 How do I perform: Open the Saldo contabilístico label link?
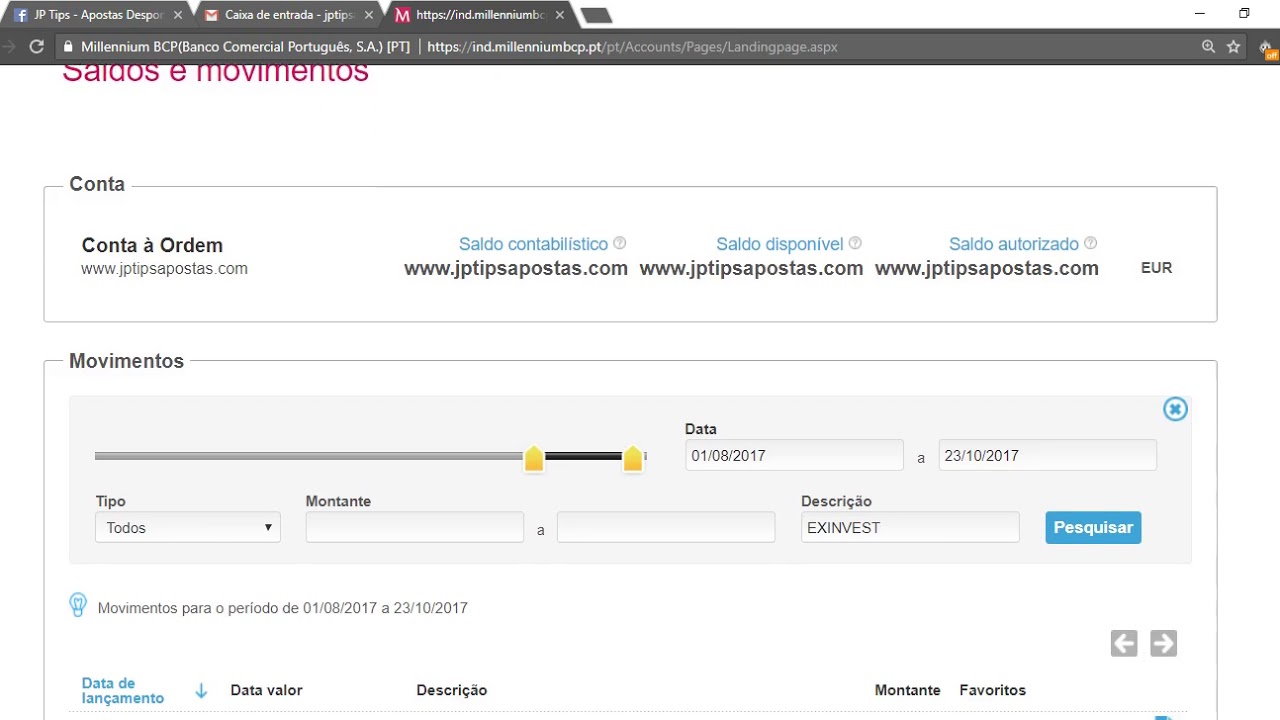tap(533, 244)
